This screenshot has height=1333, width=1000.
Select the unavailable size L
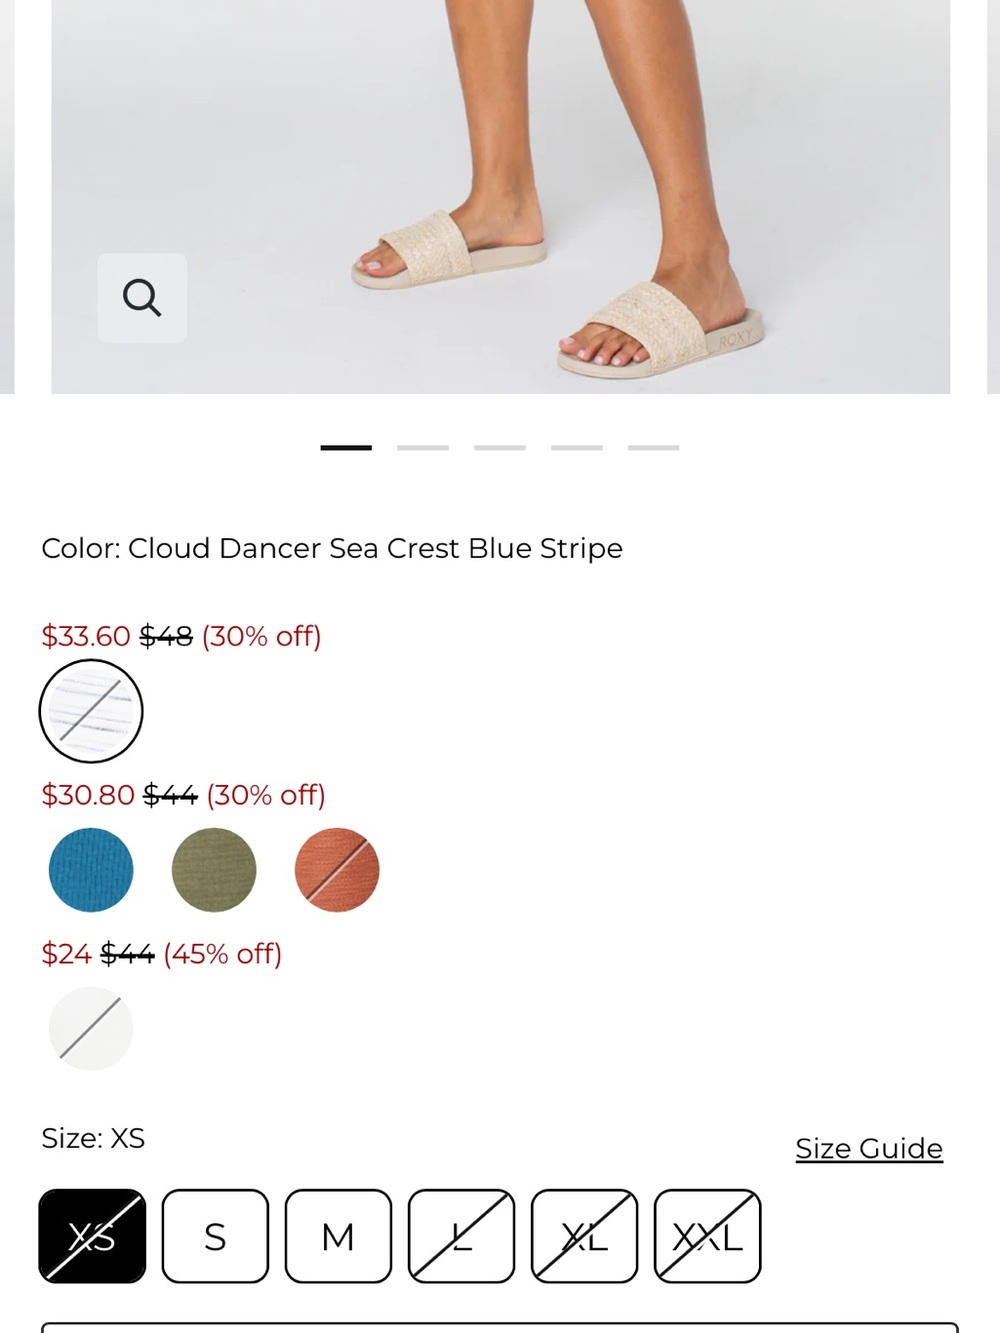pos(461,1236)
